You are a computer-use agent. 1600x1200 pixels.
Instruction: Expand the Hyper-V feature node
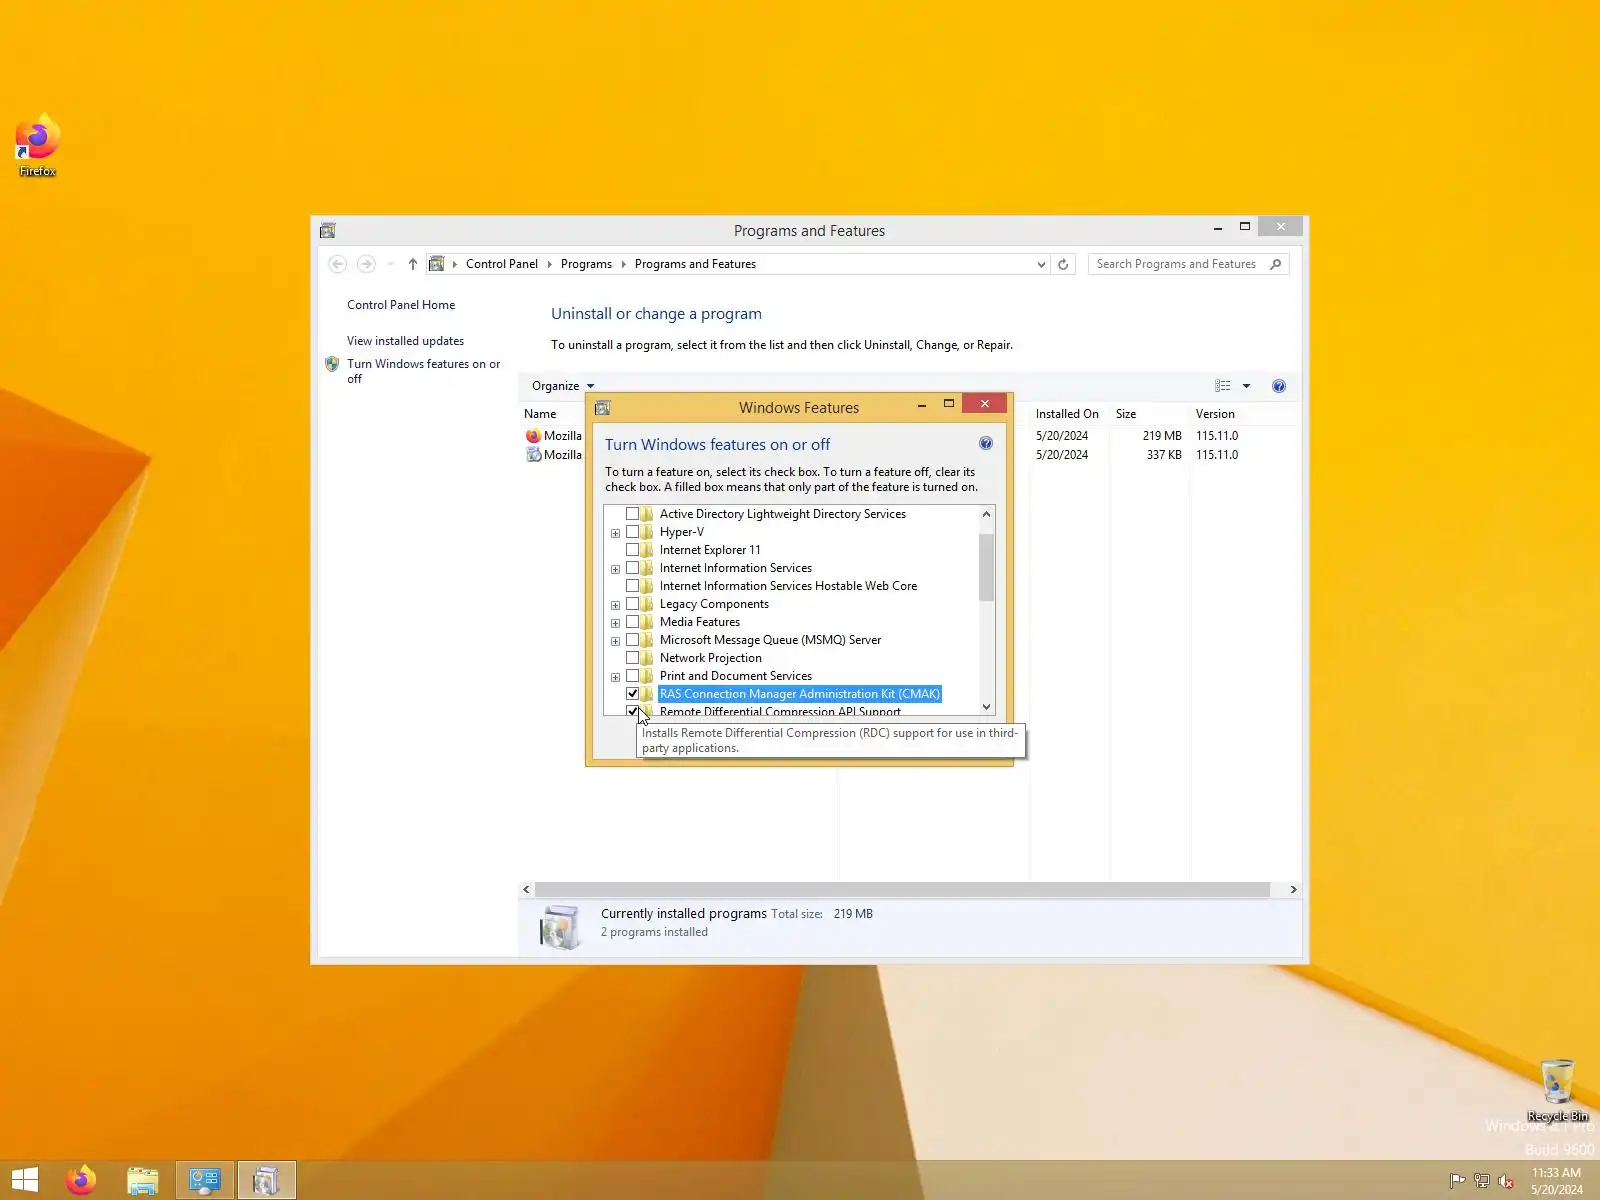pos(615,533)
